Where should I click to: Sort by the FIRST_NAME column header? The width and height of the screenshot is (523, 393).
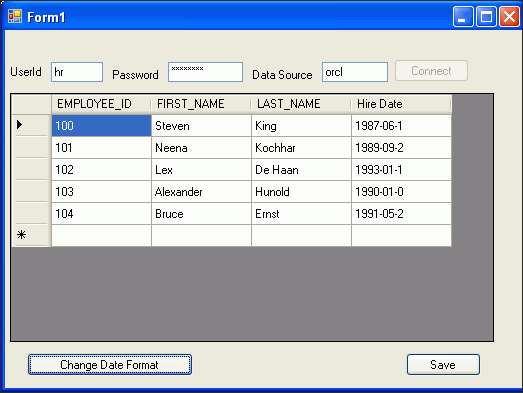[x=201, y=104]
